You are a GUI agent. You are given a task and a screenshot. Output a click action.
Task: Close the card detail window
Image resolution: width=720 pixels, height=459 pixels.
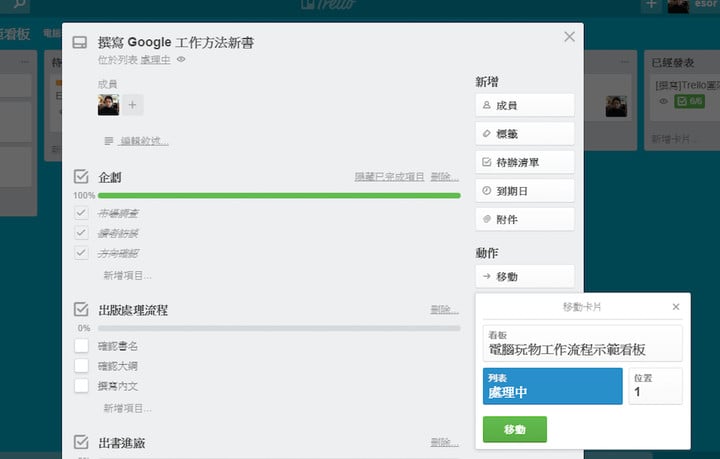569,37
